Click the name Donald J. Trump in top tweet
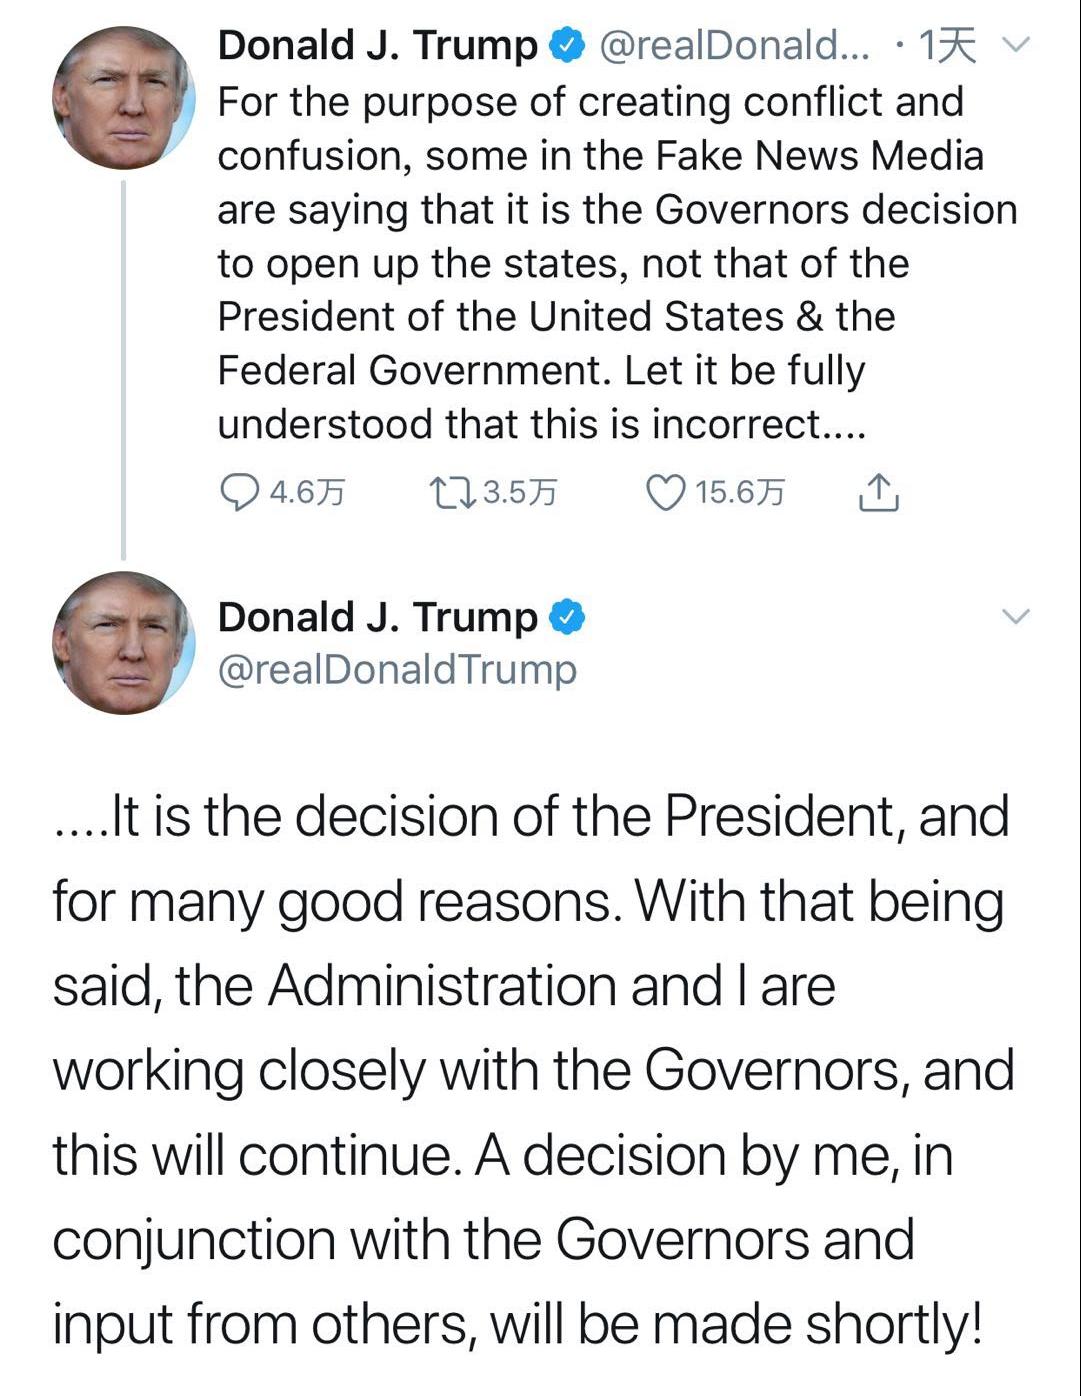Image resolution: width=1081 pixels, height=1396 pixels. (x=377, y=46)
